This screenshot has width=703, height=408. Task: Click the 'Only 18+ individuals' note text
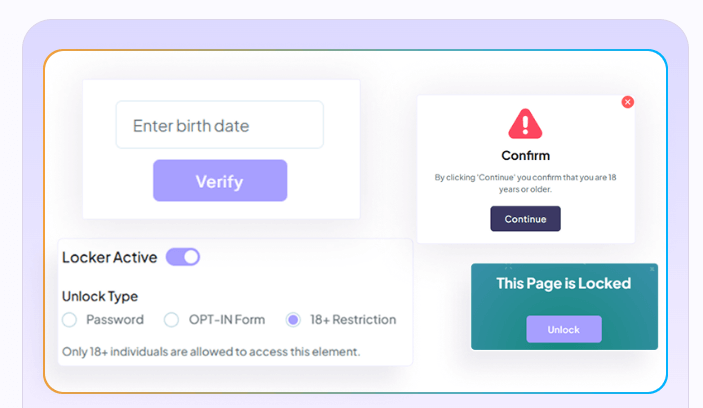pos(210,351)
